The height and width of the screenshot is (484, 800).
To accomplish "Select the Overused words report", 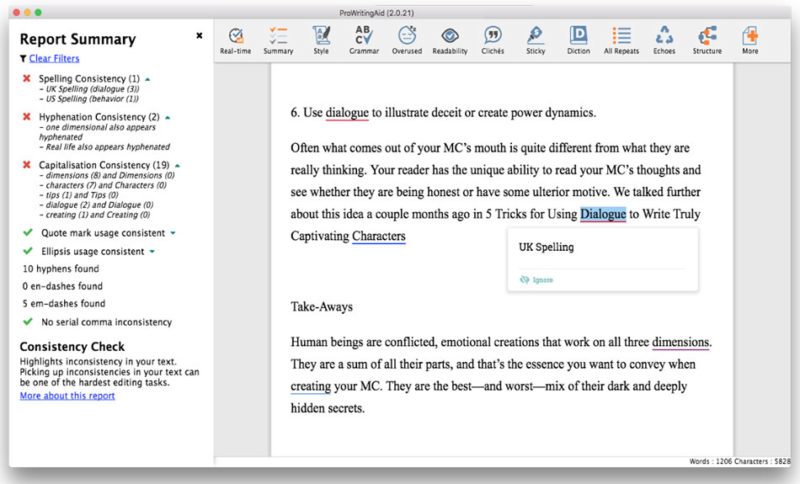I will click(x=406, y=39).
